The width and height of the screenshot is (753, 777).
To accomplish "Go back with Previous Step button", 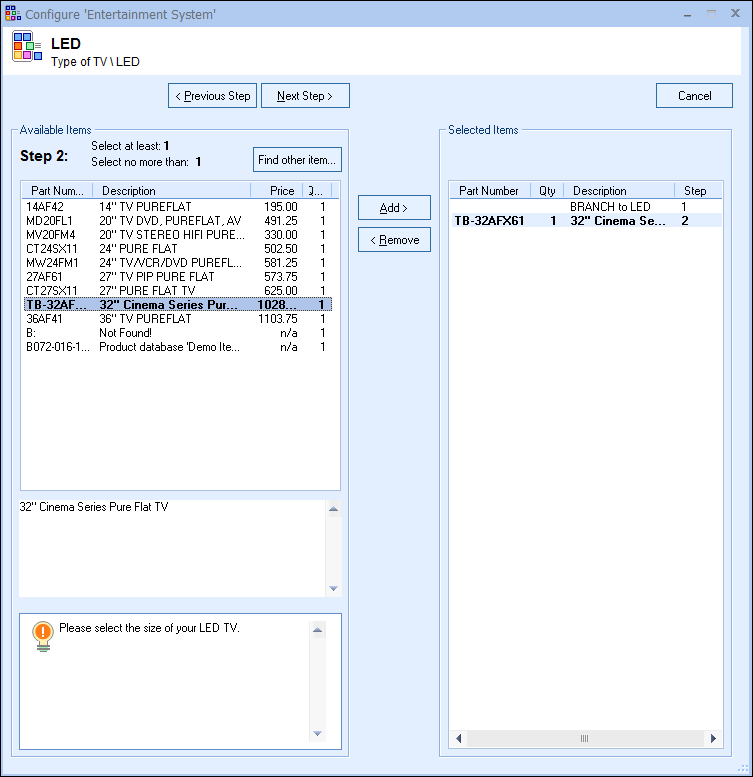I will [213, 96].
